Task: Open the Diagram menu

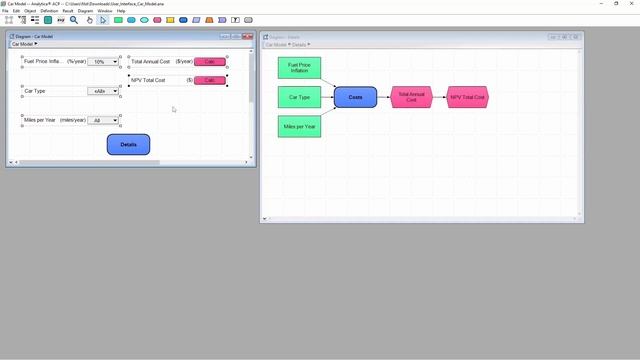Action: coord(85,11)
